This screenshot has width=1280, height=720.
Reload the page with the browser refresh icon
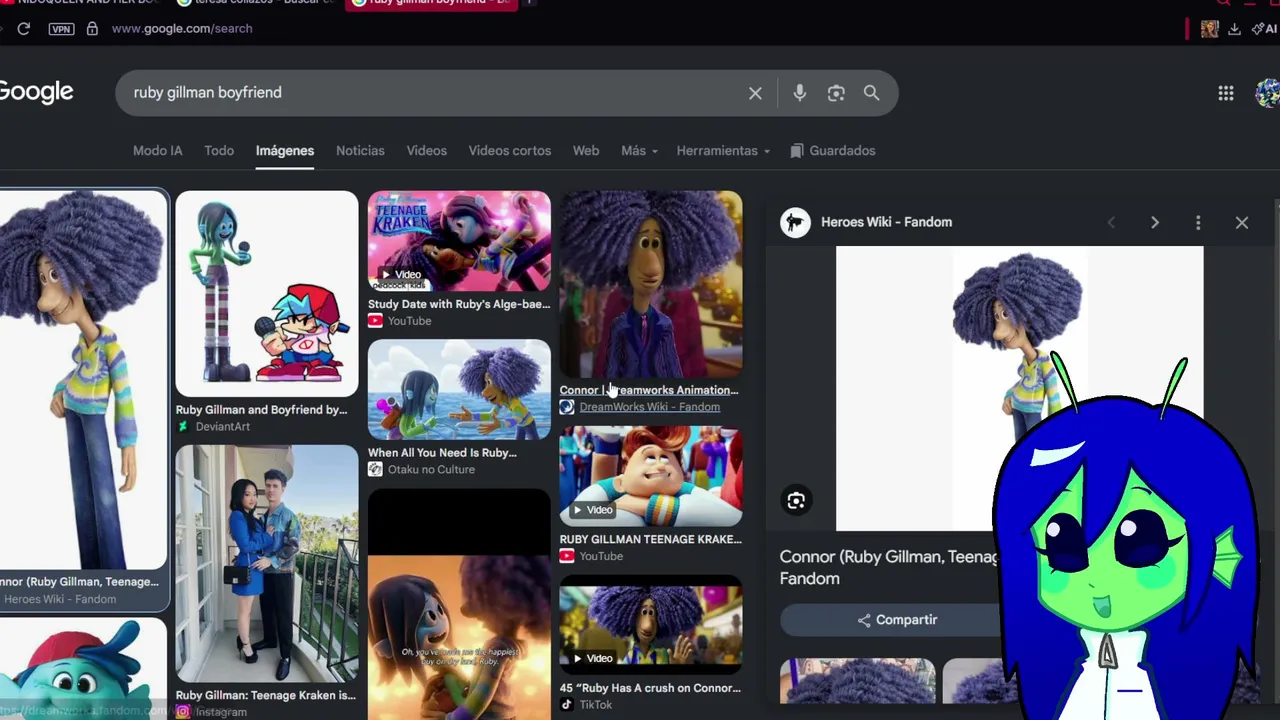(24, 29)
